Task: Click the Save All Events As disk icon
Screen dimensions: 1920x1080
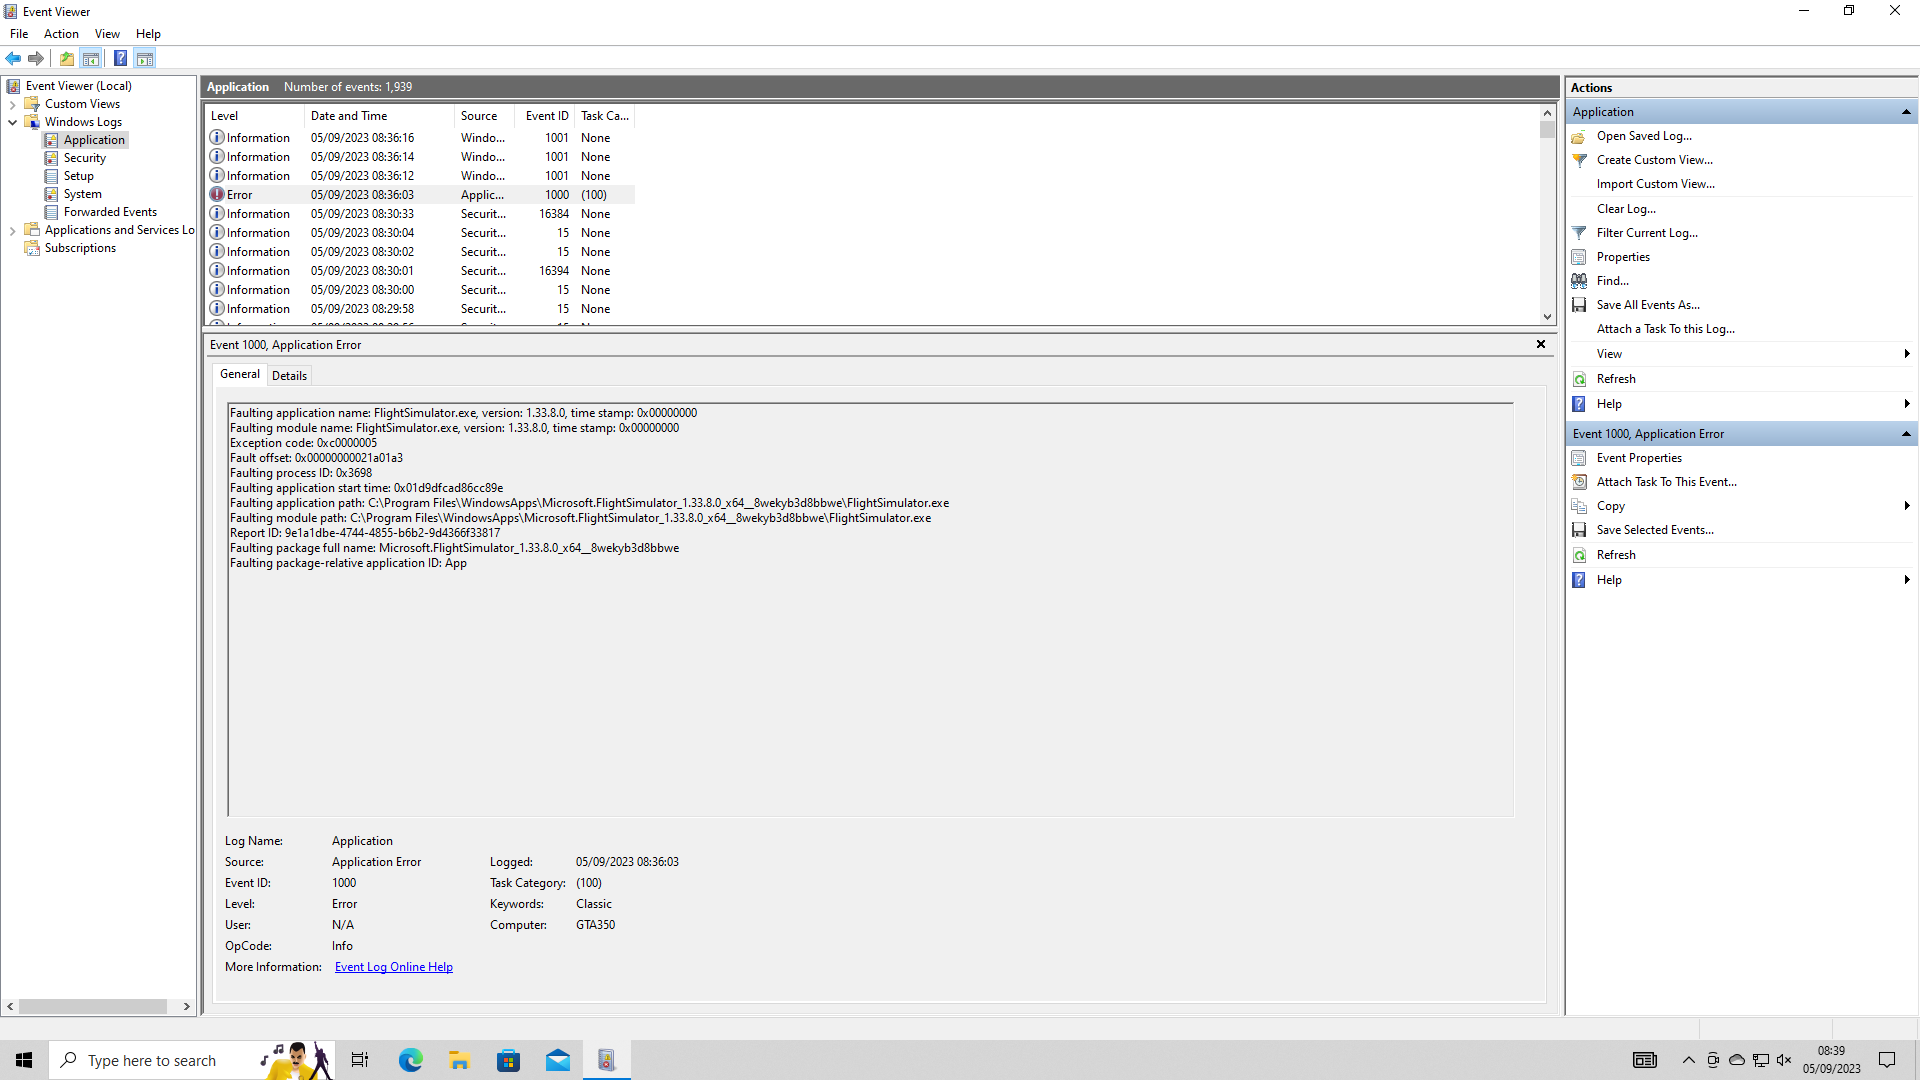Action: tap(1579, 305)
